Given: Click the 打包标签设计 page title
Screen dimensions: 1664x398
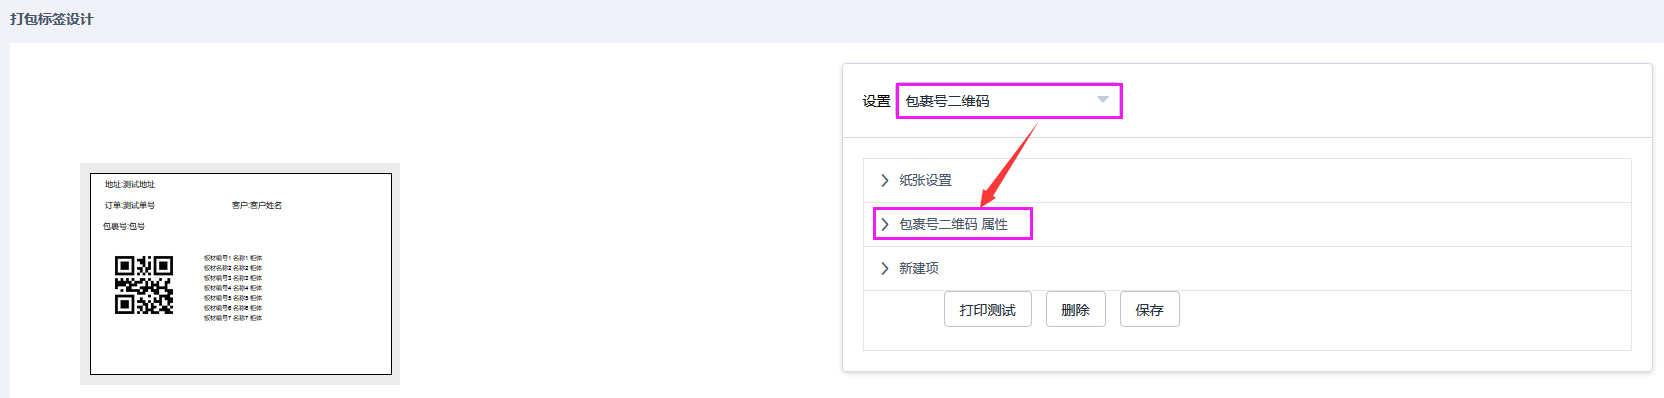Looking at the screenshot, I should click(x=52, y=19).
